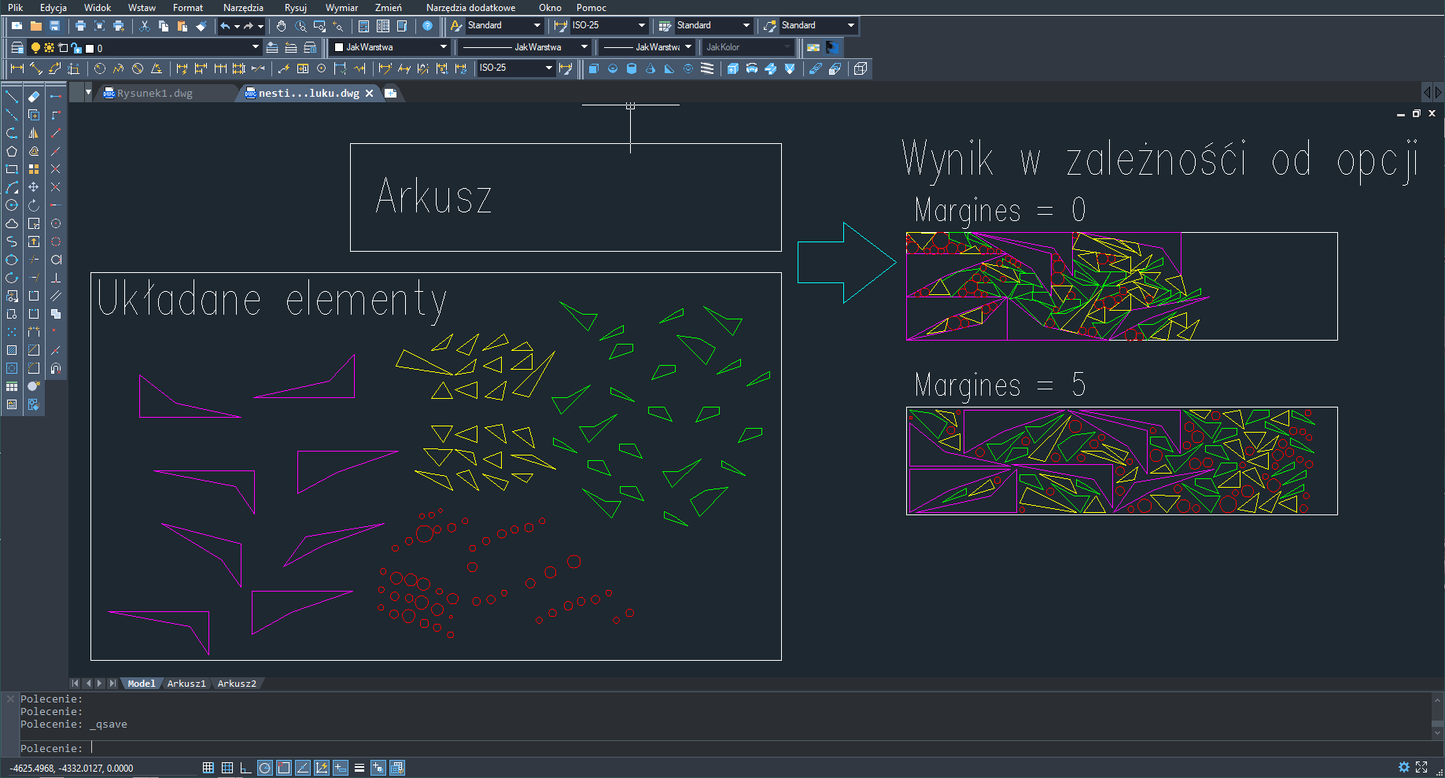Open the settings gear in status bar
The height and width of the screenshot is (778, 1445).
pyautogui.click(x=1404, y=767)
